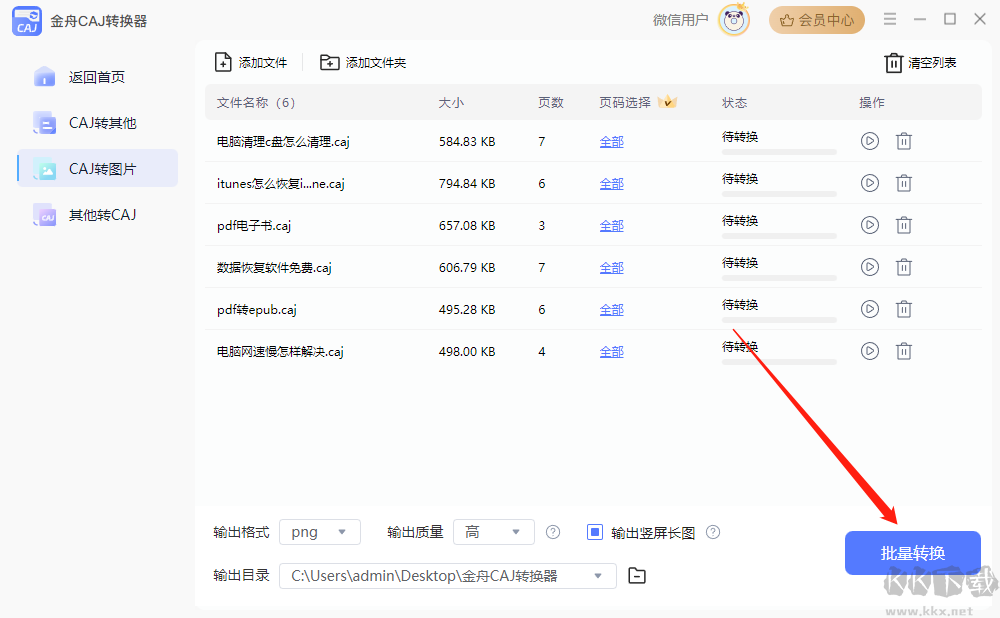Start converting 电脑网速慢怎样解决.caj
Screen dimensions: 1000x618
point(869,351)
